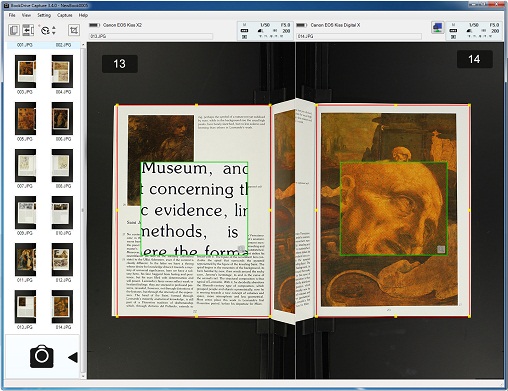Click left camera 1/50 shutter speed value
Viewport: 508px width, 391px height.
pyautogui.click(x=265, y=25)
